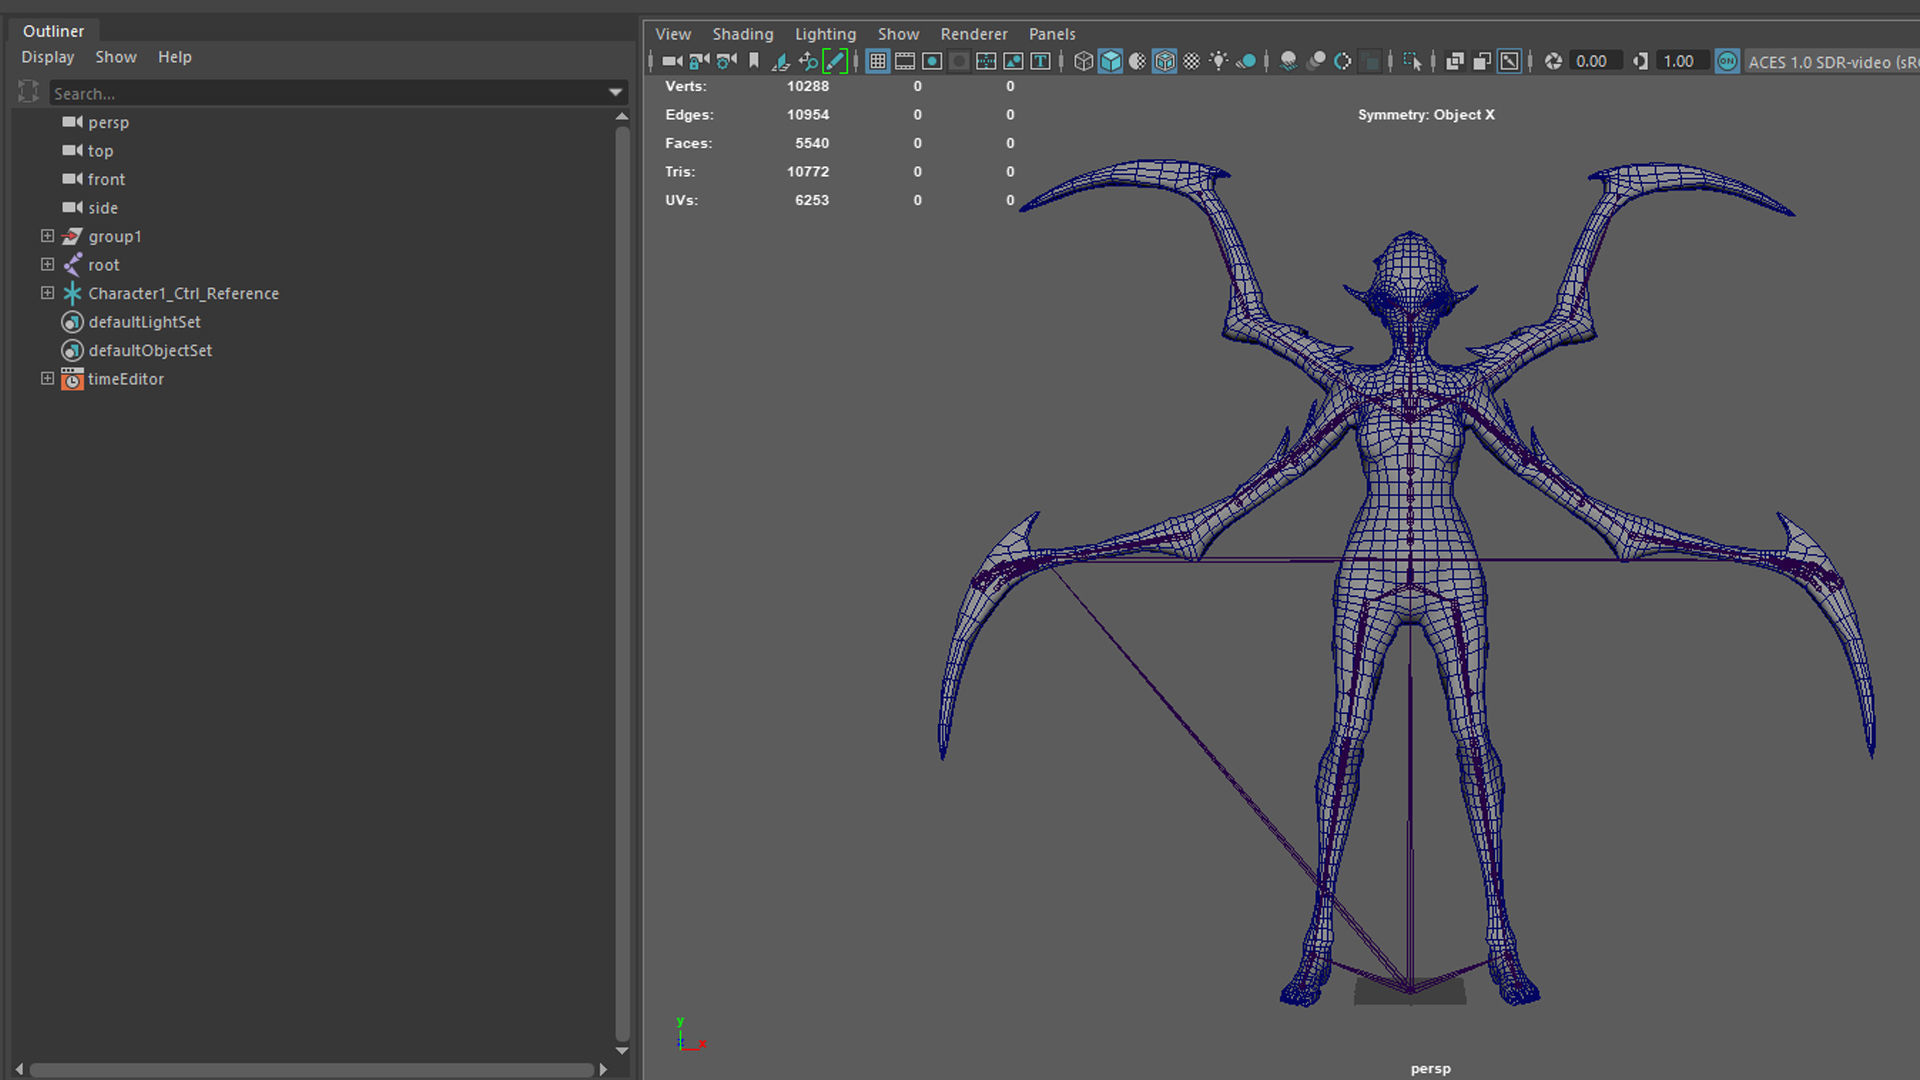Expand the timeEditor node in Outliner
The width and height of the screenshot is (1920, 1080).
click(x=47, y=378)
